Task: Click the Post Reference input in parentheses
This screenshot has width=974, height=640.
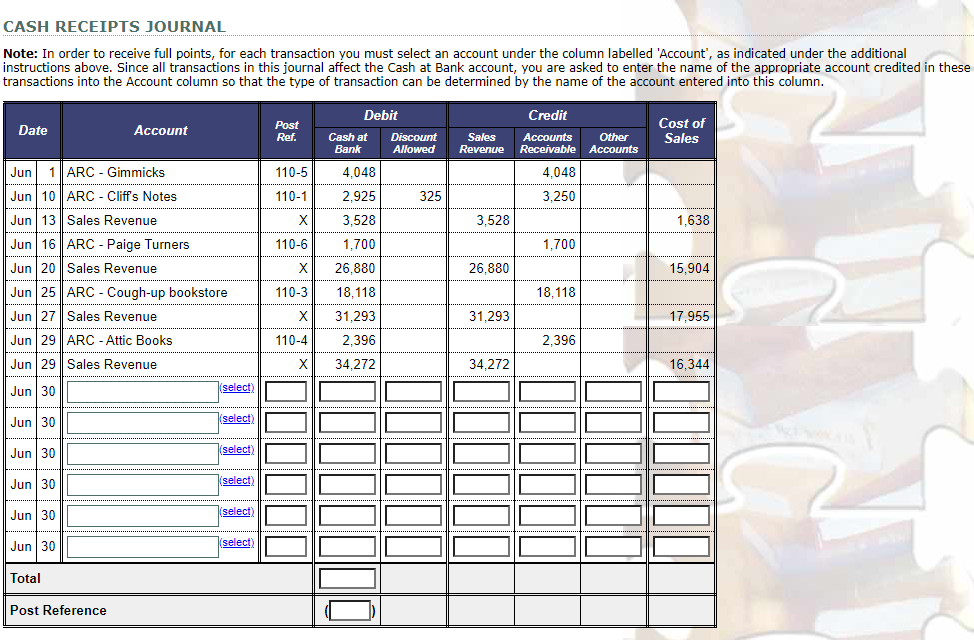Action: tap(350, 611)
